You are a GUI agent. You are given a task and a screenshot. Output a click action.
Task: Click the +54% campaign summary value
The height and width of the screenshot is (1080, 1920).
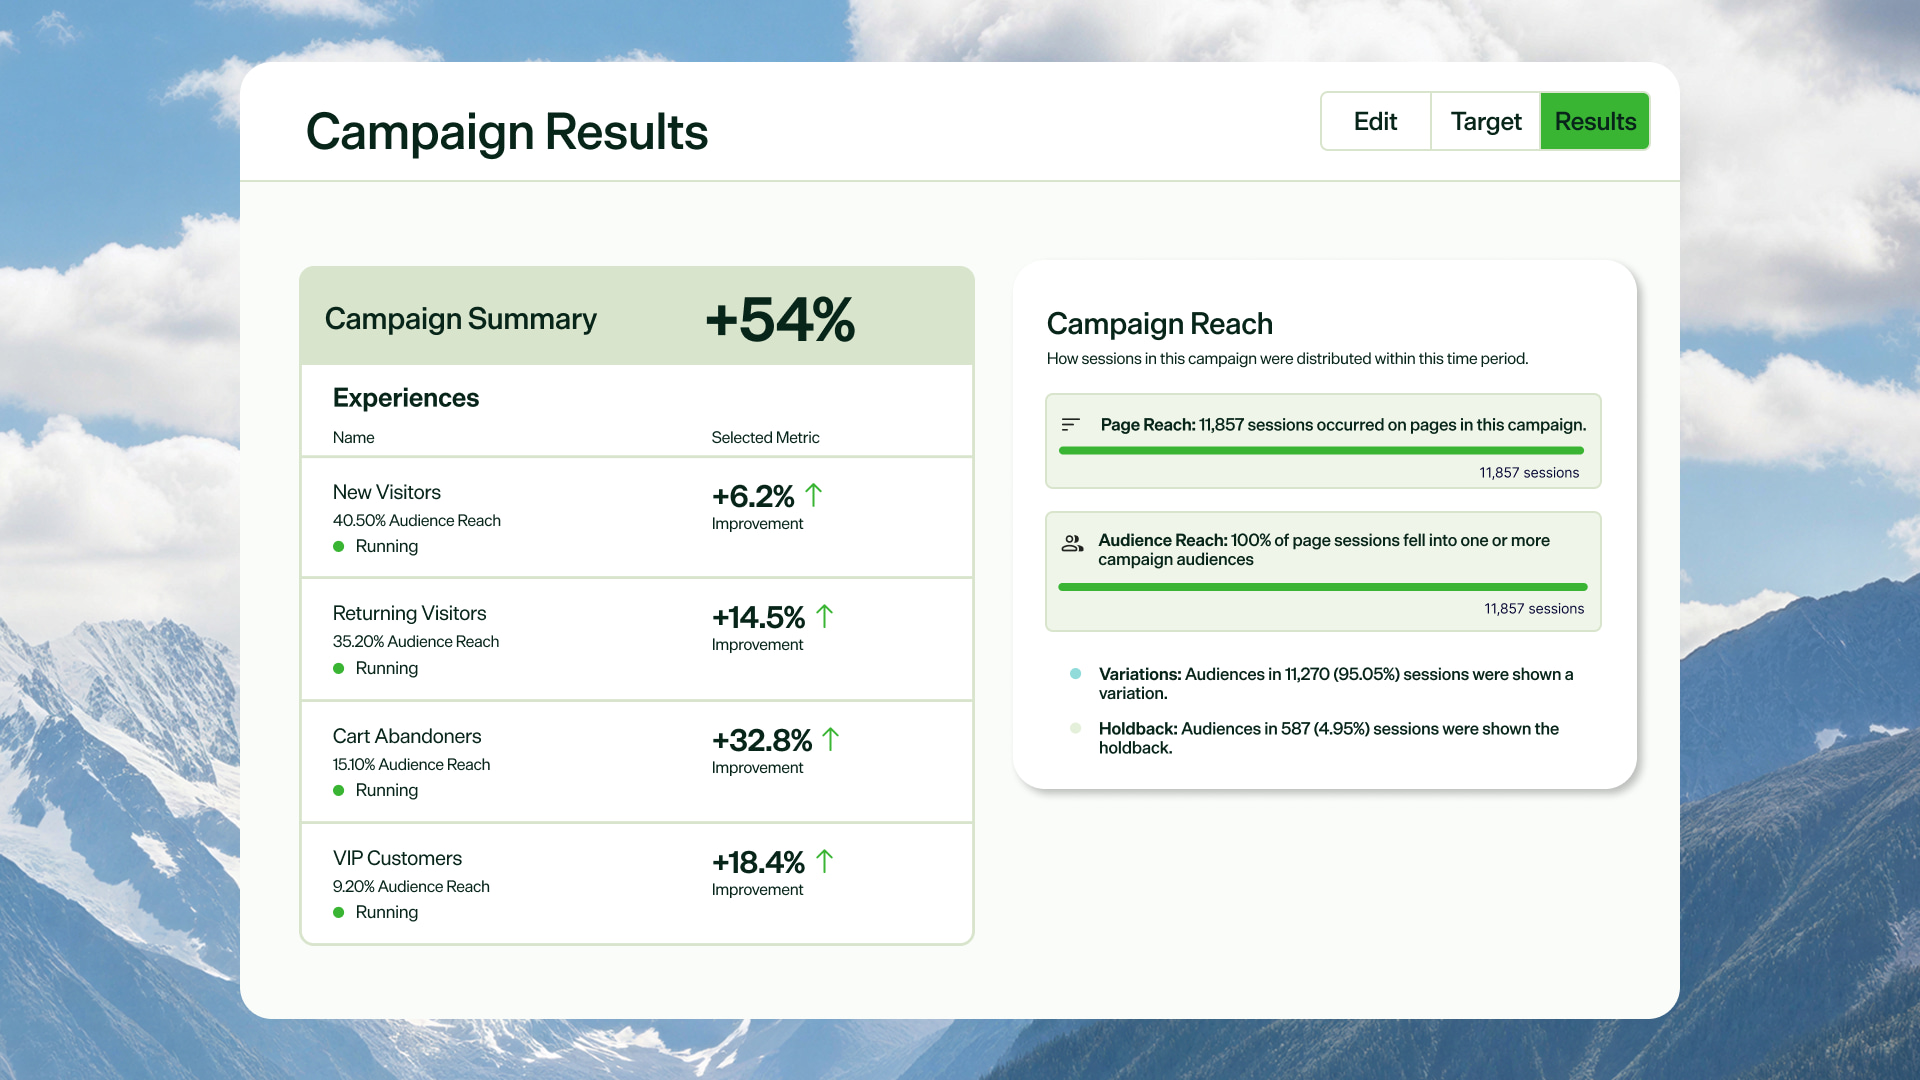(x=780, y=320)
